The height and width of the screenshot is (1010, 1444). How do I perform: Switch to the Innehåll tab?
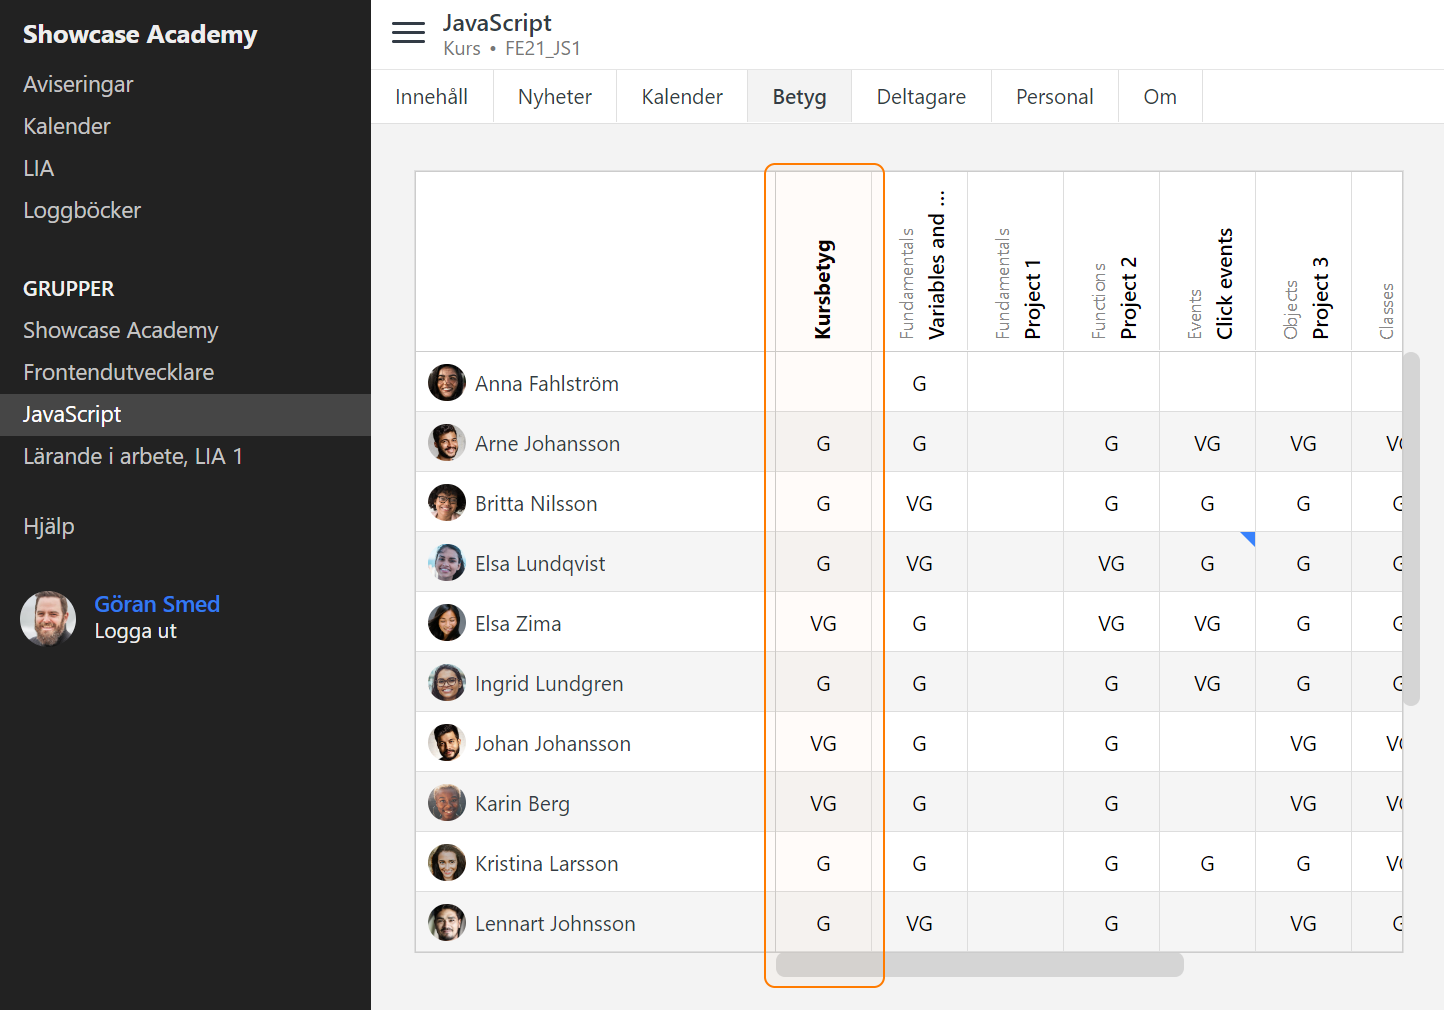431,97
